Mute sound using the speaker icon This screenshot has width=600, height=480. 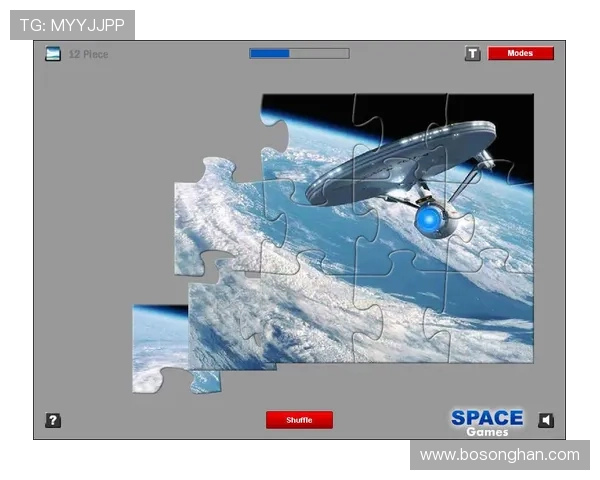click(x=546, y=420)
